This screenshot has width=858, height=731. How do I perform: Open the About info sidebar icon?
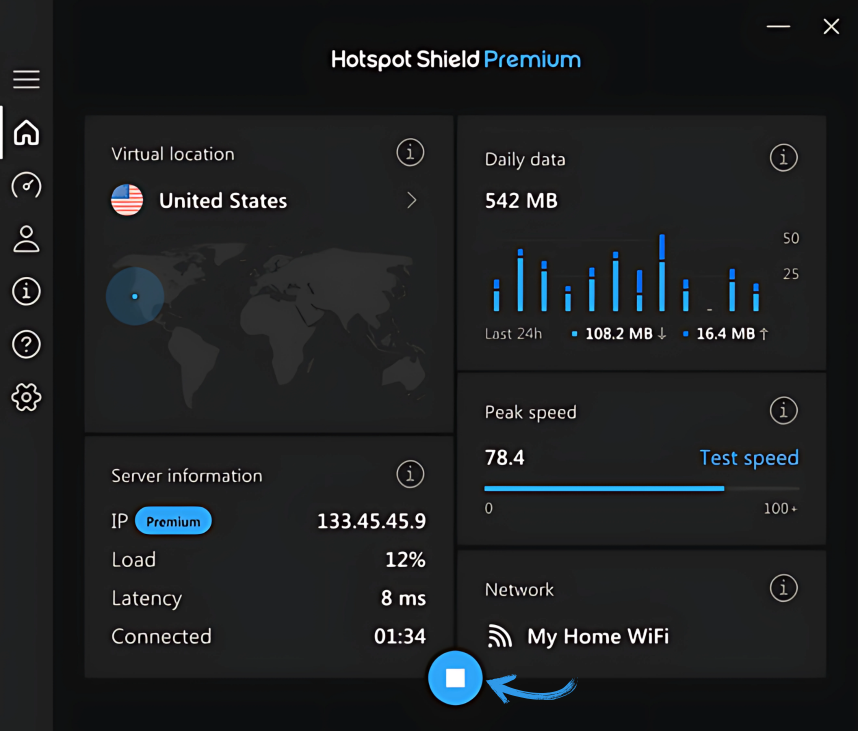point(26,291)
